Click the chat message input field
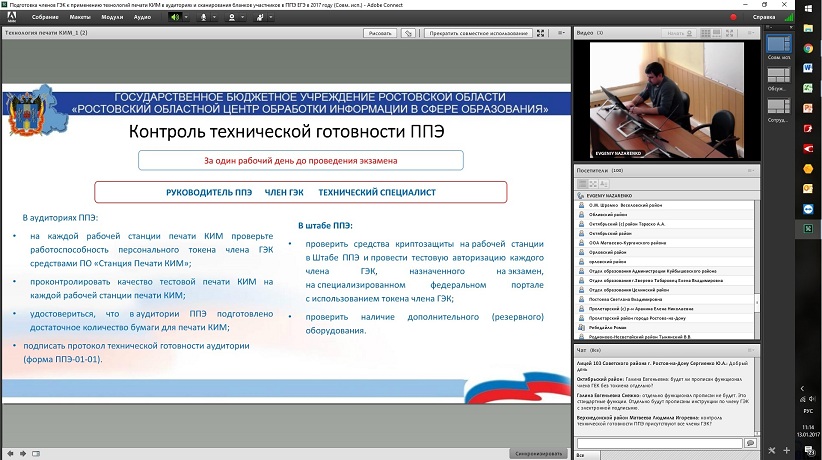 [x=660, y=441]
